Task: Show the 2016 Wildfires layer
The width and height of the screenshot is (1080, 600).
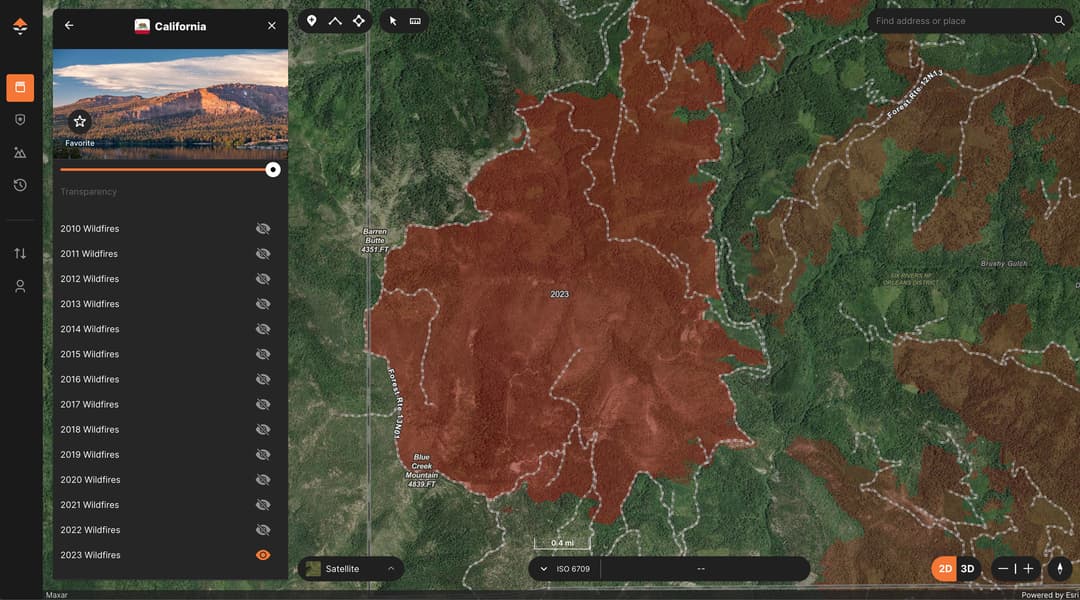Action: click(263, 380)
